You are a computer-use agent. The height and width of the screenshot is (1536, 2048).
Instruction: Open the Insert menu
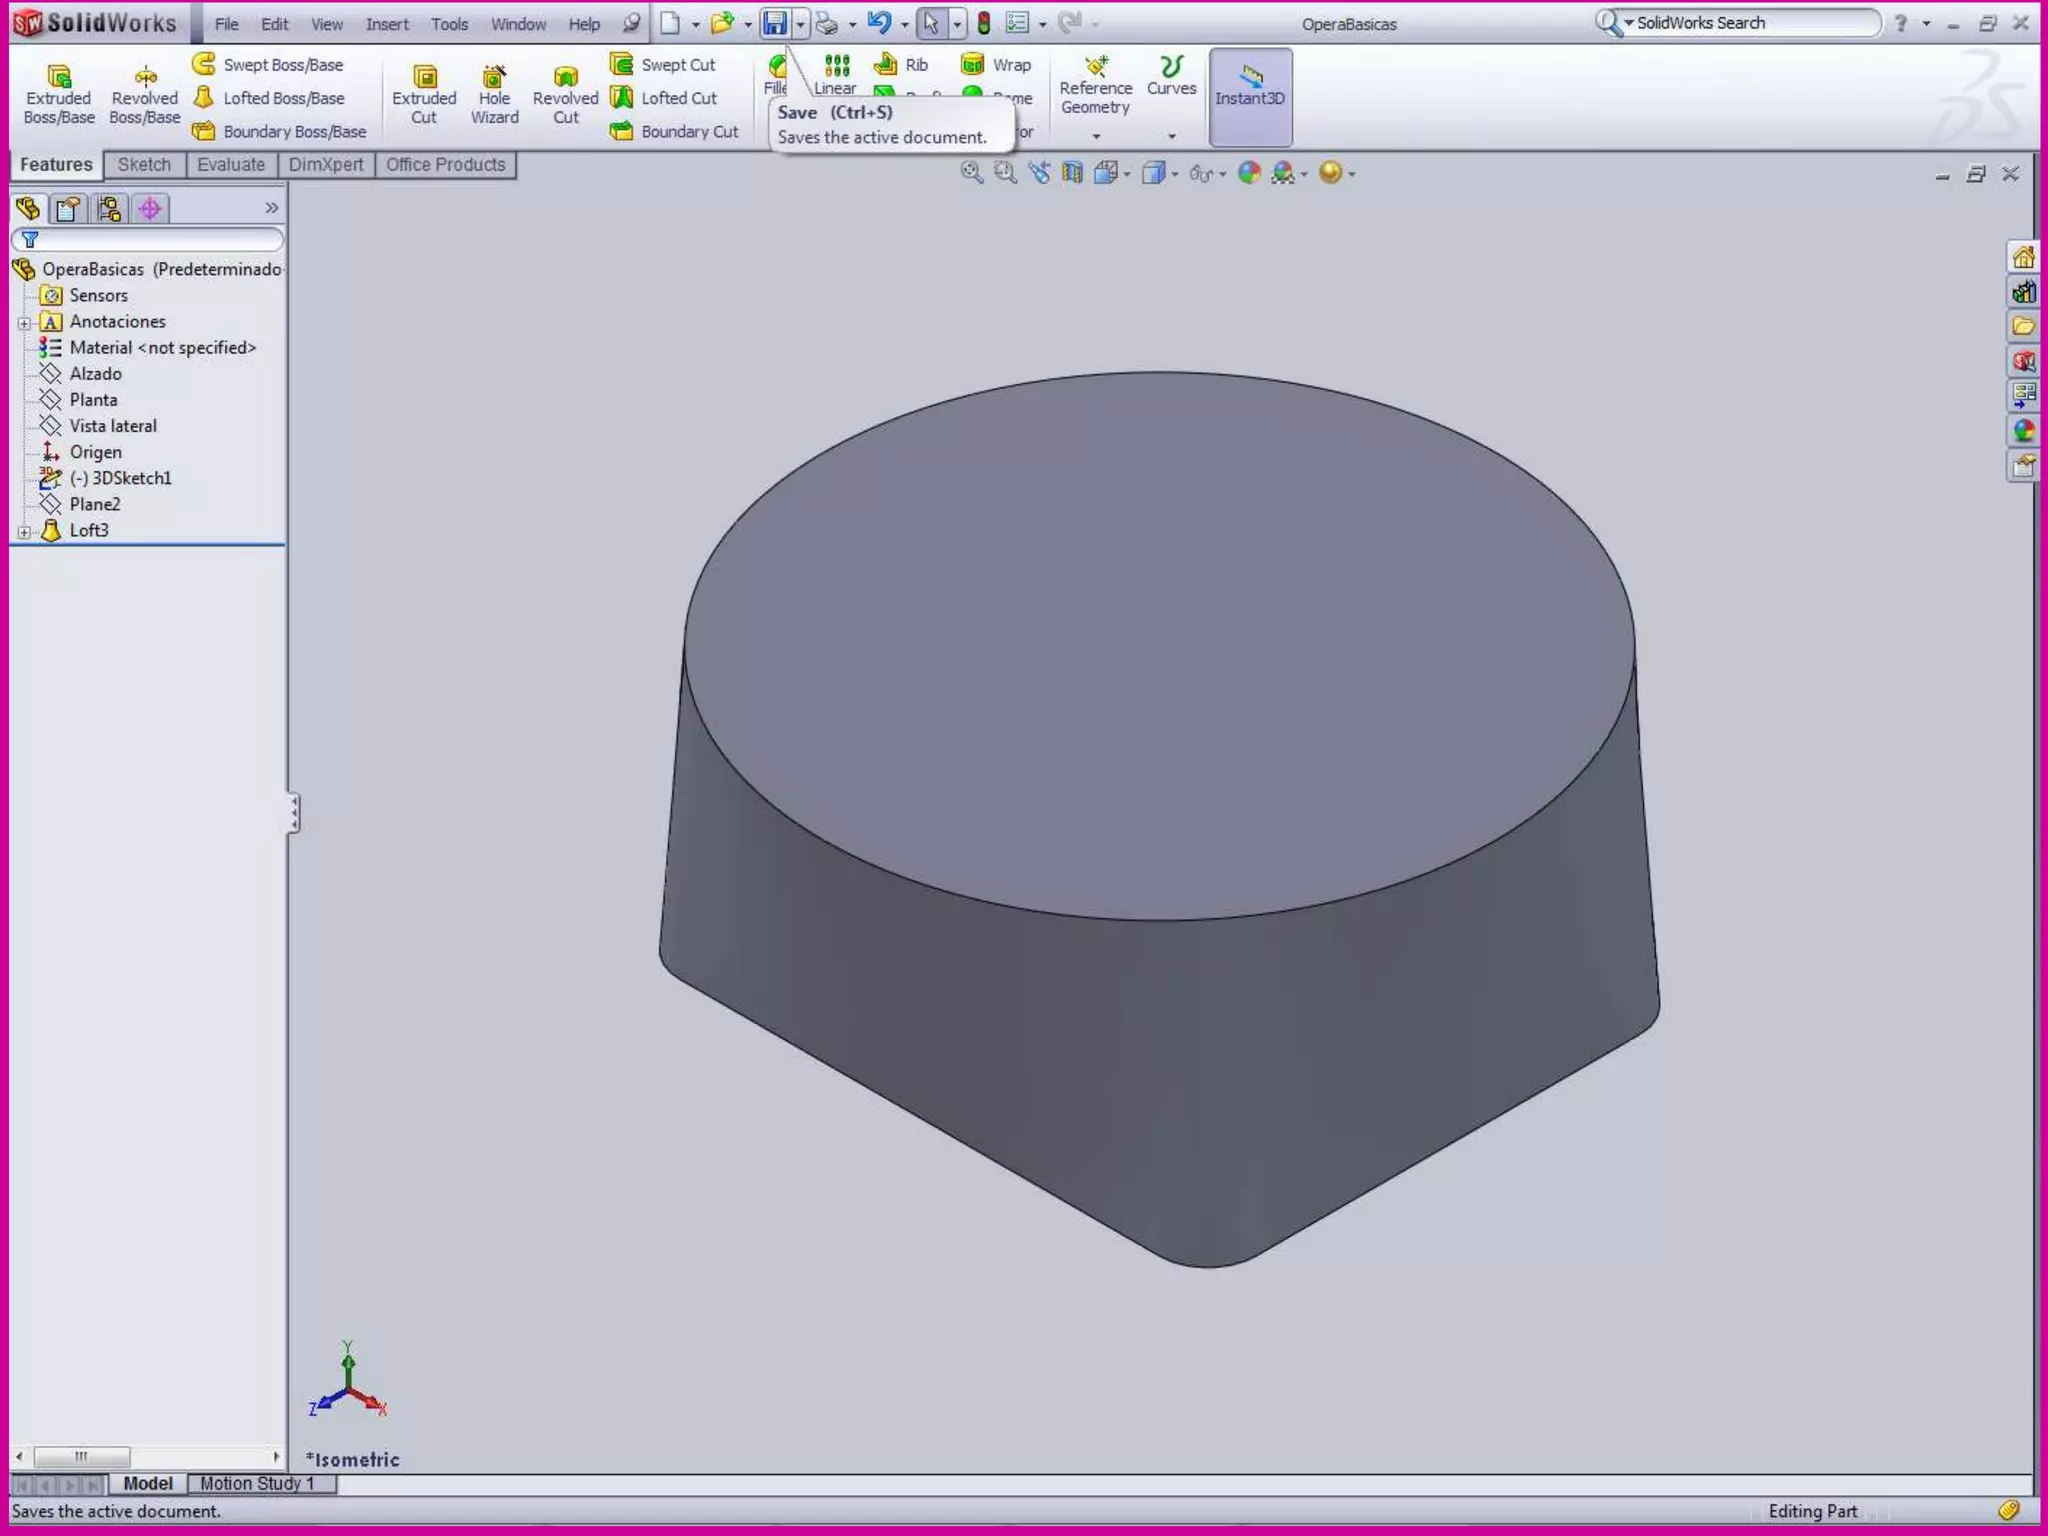pyautogui.click(x=387, y=24)
